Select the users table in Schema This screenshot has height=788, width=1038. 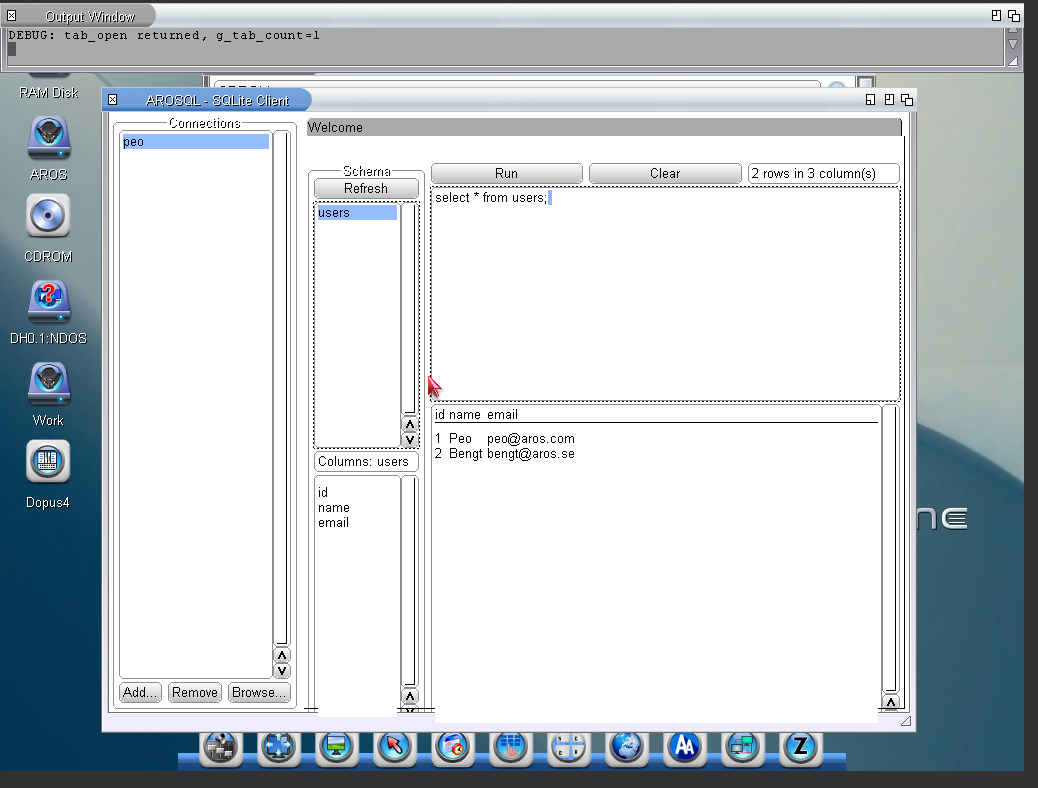357,213
